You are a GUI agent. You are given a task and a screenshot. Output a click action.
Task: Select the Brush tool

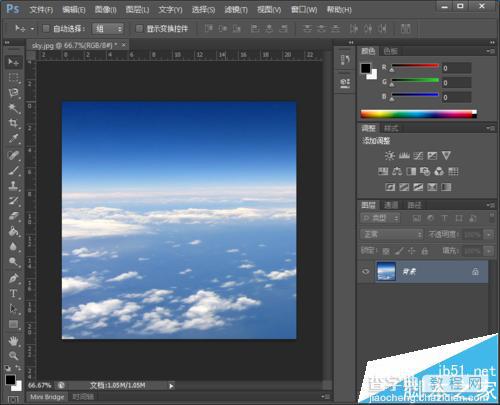pos(14,171)
